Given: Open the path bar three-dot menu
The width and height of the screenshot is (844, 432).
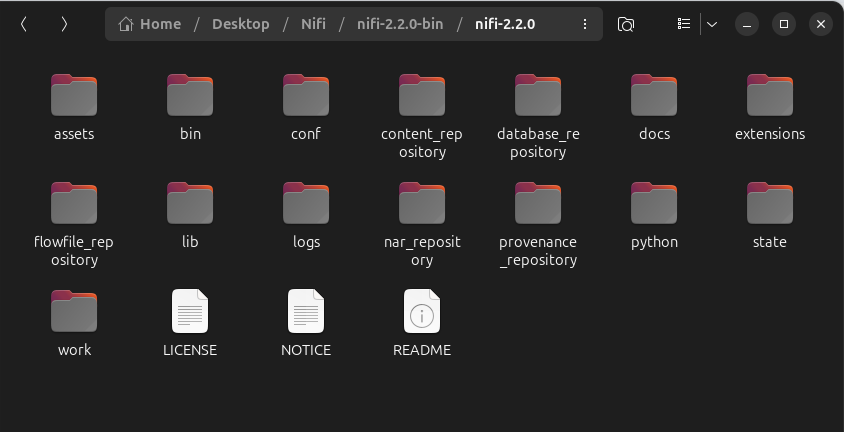Looking at the screenshot, I should click(x=585, y=24).
